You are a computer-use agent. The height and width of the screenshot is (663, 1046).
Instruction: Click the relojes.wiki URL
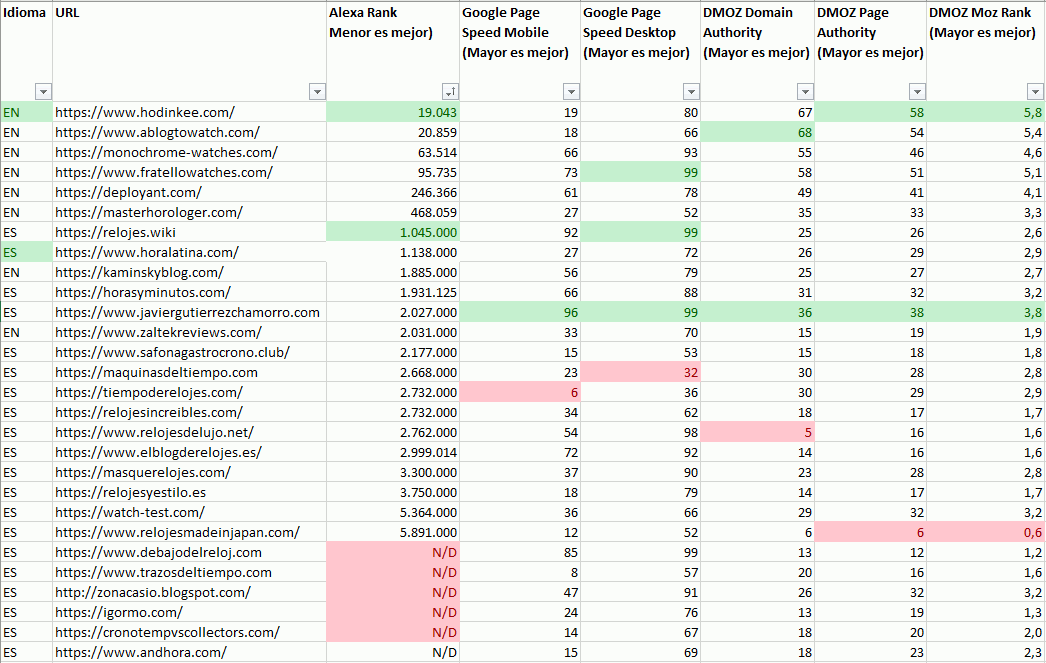(115, 232)
